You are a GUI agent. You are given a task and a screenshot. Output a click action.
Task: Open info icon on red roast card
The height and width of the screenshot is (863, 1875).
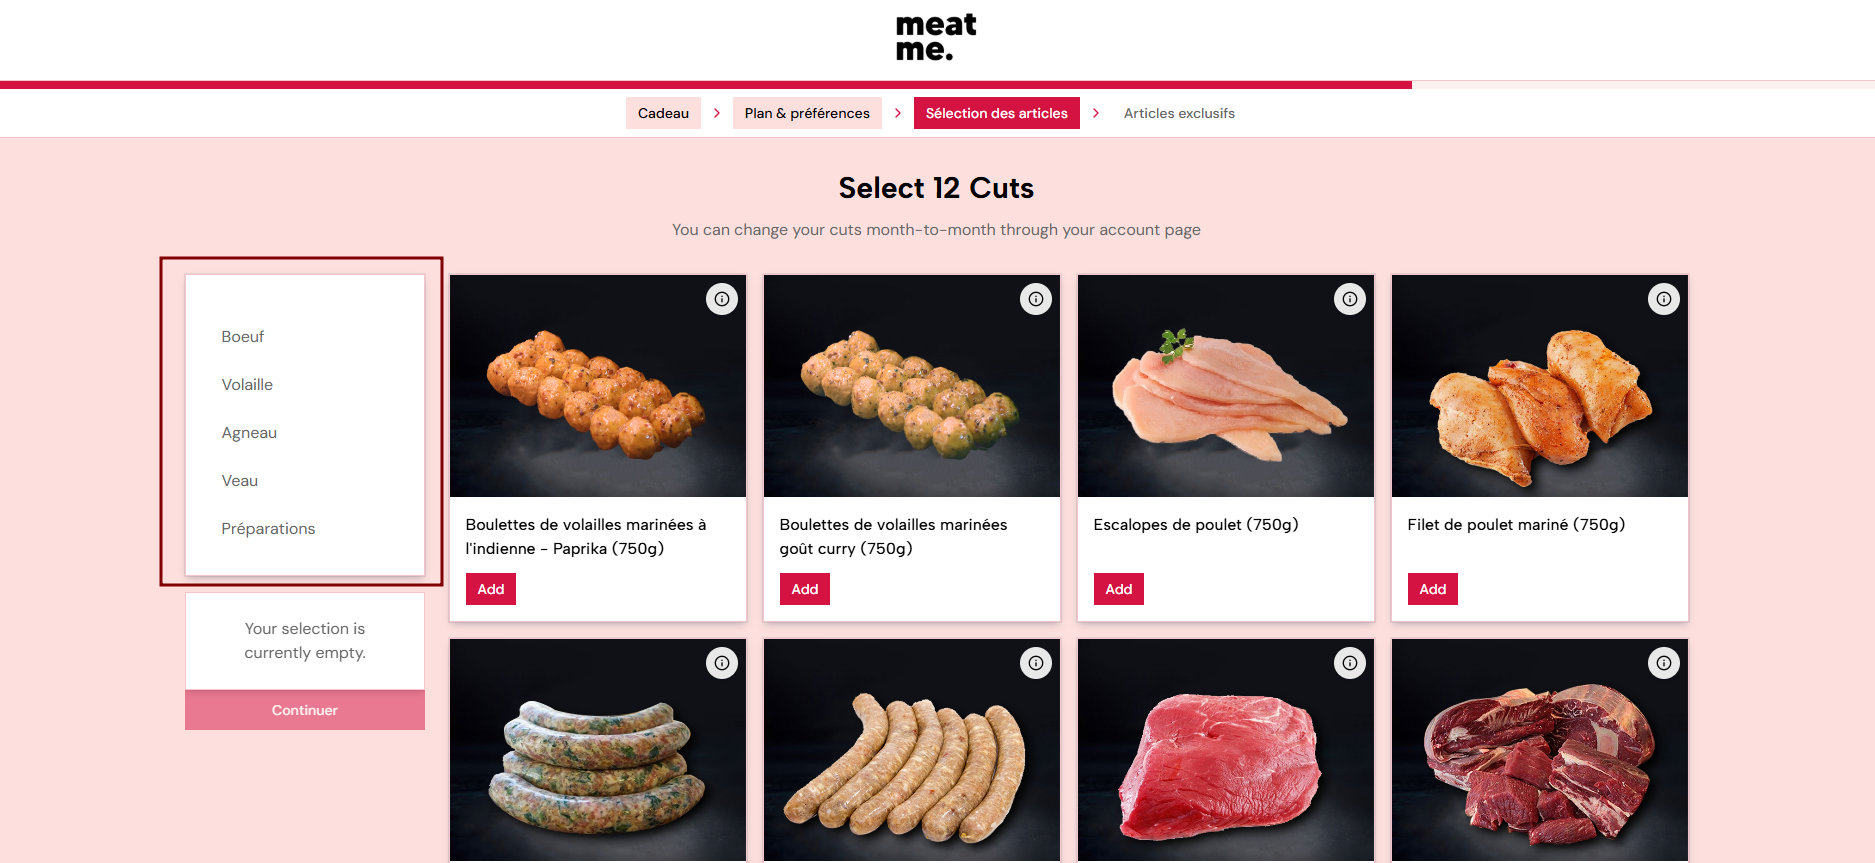point(1350,663)
